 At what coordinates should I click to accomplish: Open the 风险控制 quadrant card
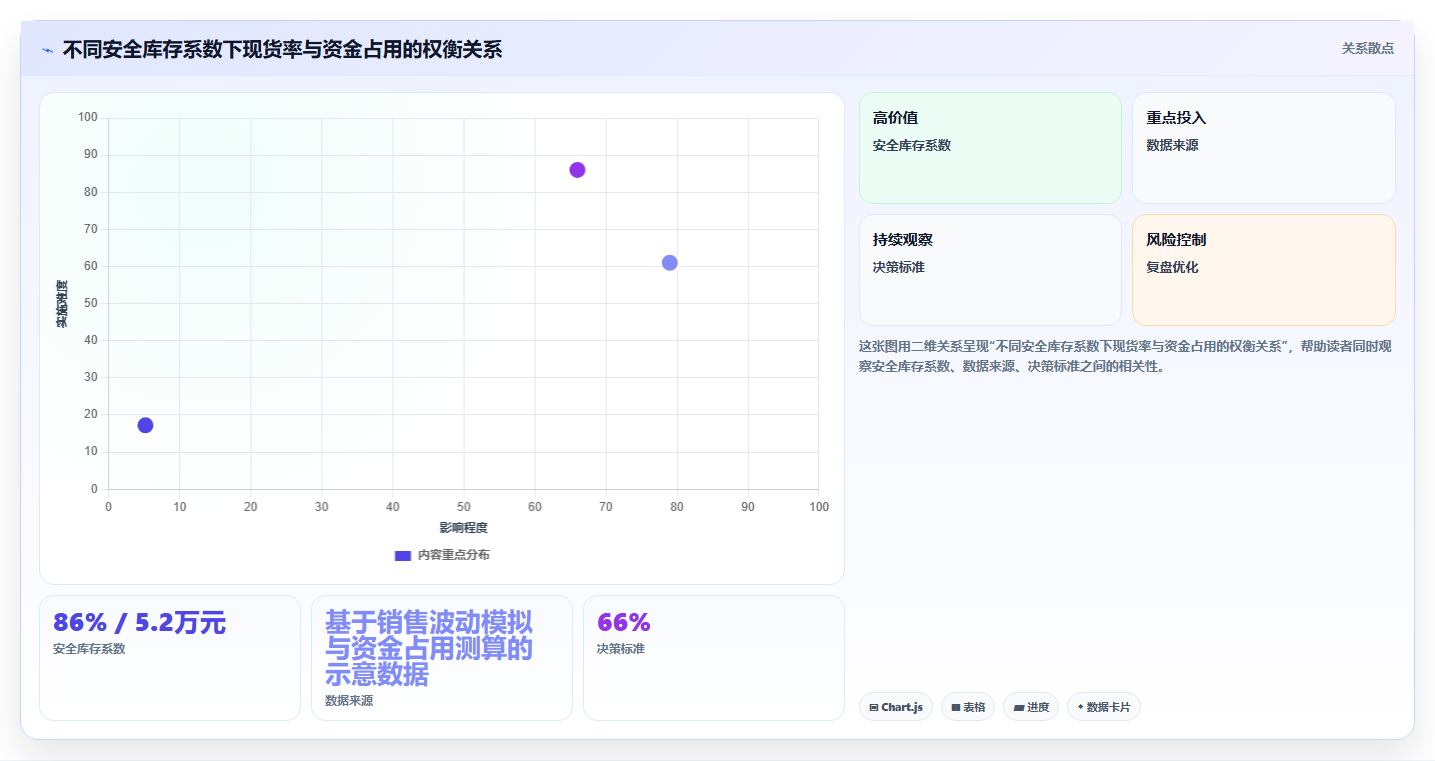pos(1263,270)
